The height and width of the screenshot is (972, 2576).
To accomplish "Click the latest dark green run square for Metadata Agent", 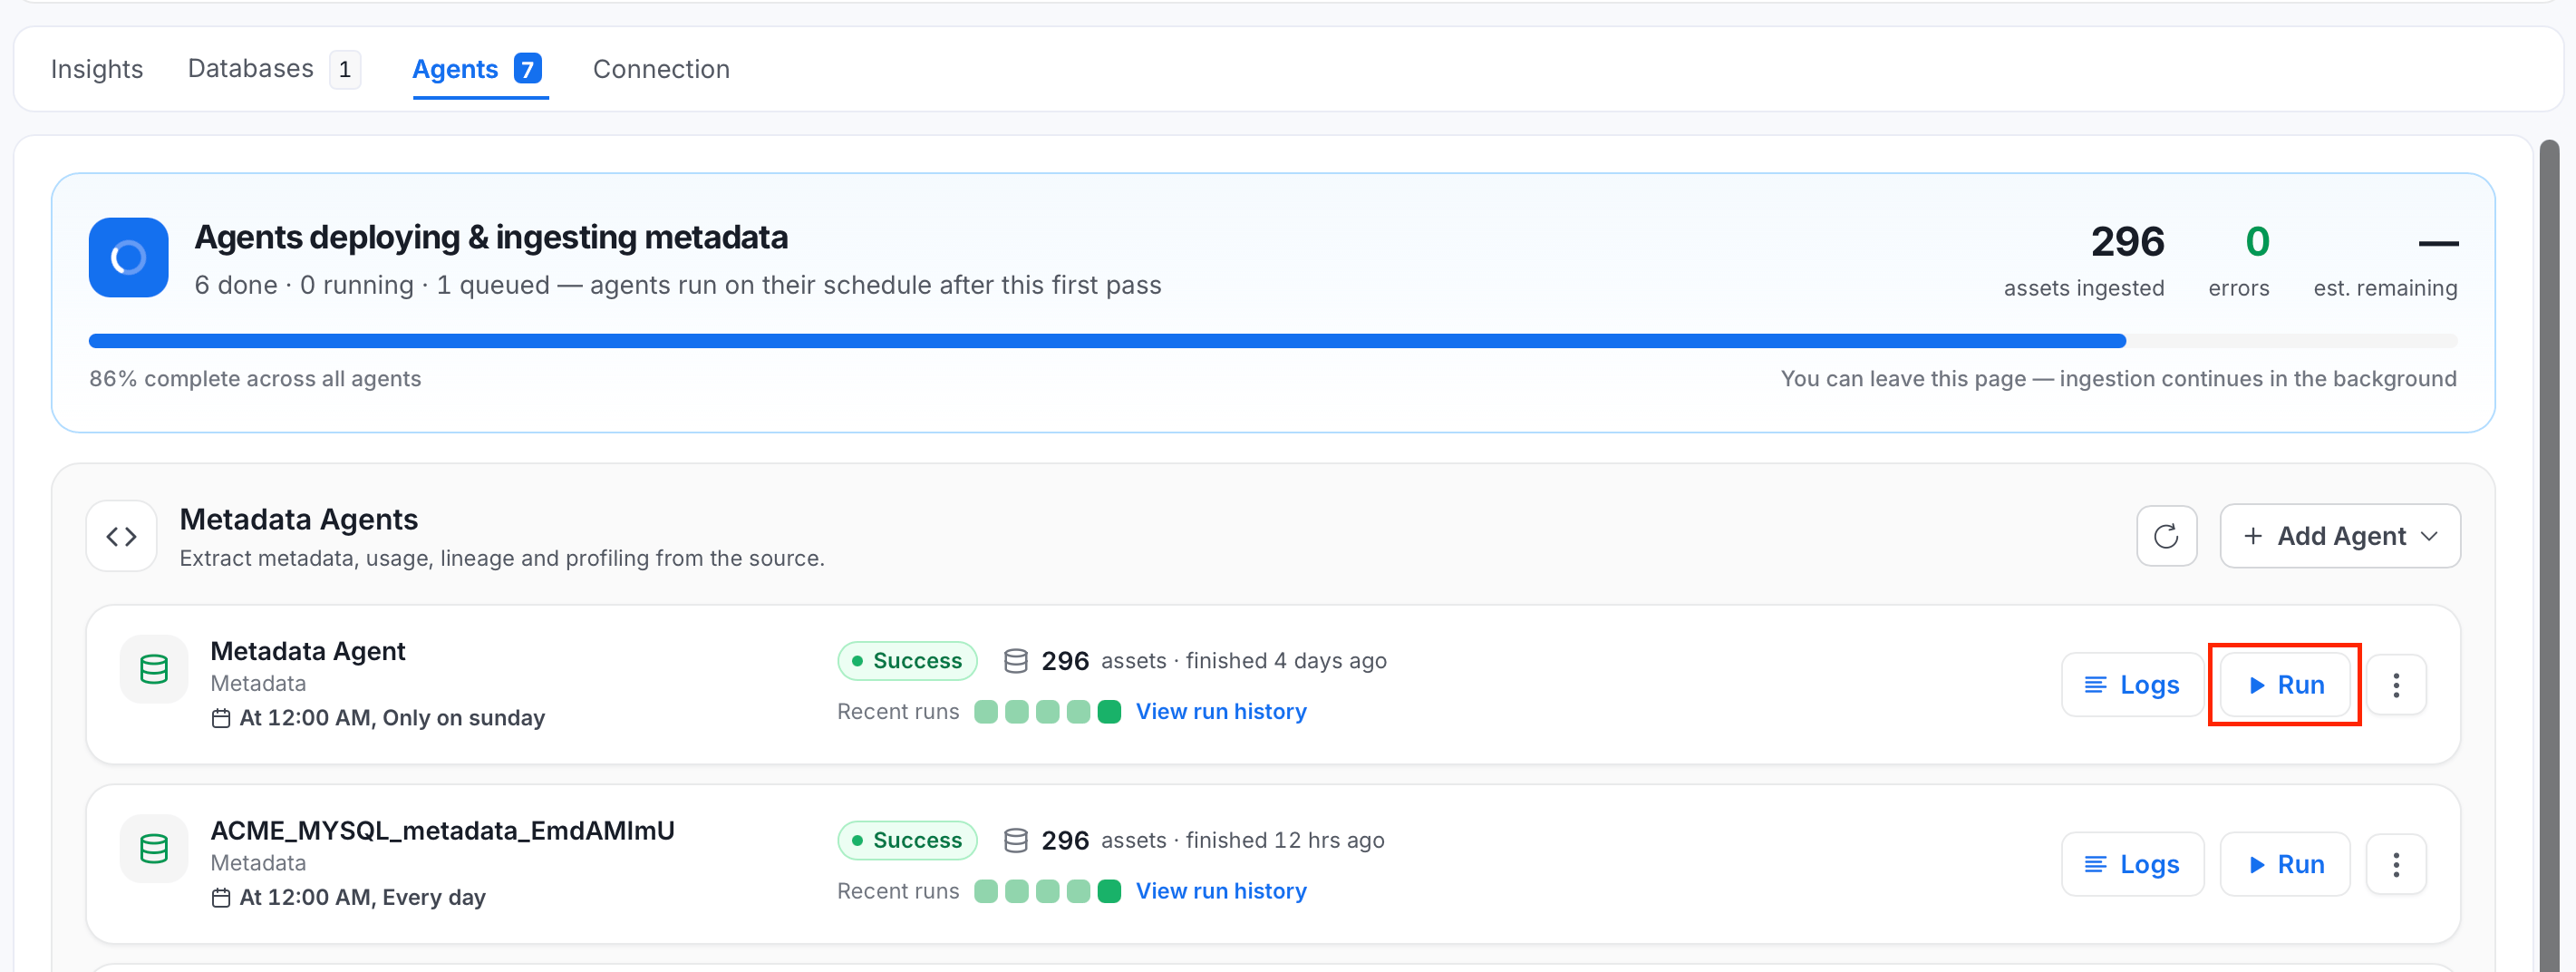I will (x=1109, y=712).
